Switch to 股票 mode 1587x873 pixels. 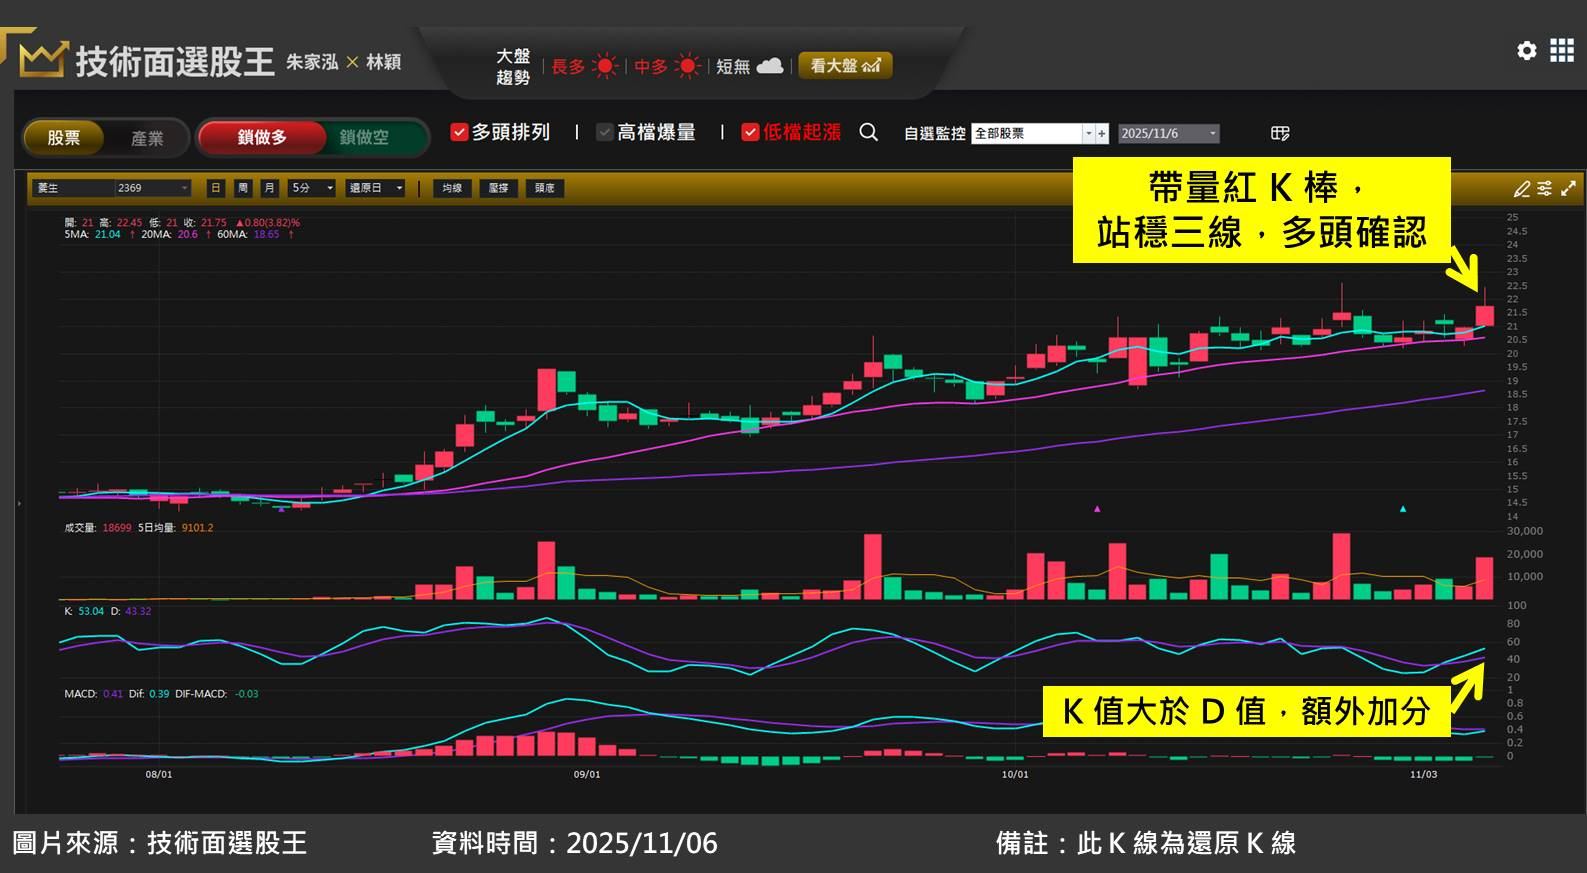tap(64, 138)
